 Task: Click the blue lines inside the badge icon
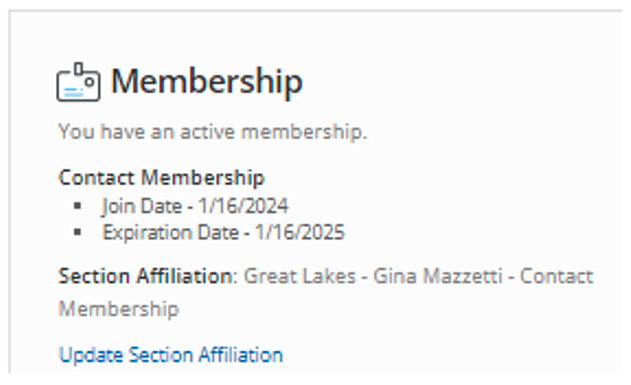tap(74, 92)
